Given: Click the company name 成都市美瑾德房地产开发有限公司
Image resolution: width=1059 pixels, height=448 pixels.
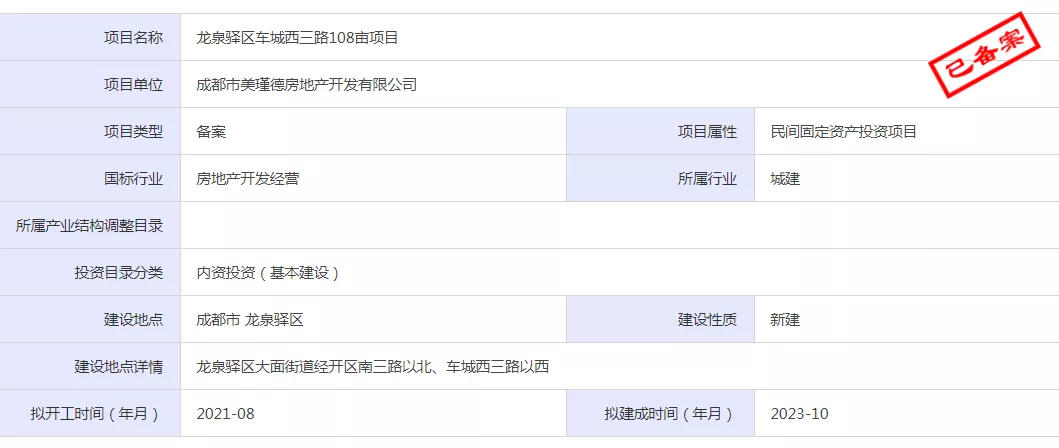Looking at the screenshot, I should click(x=307, y=84).
